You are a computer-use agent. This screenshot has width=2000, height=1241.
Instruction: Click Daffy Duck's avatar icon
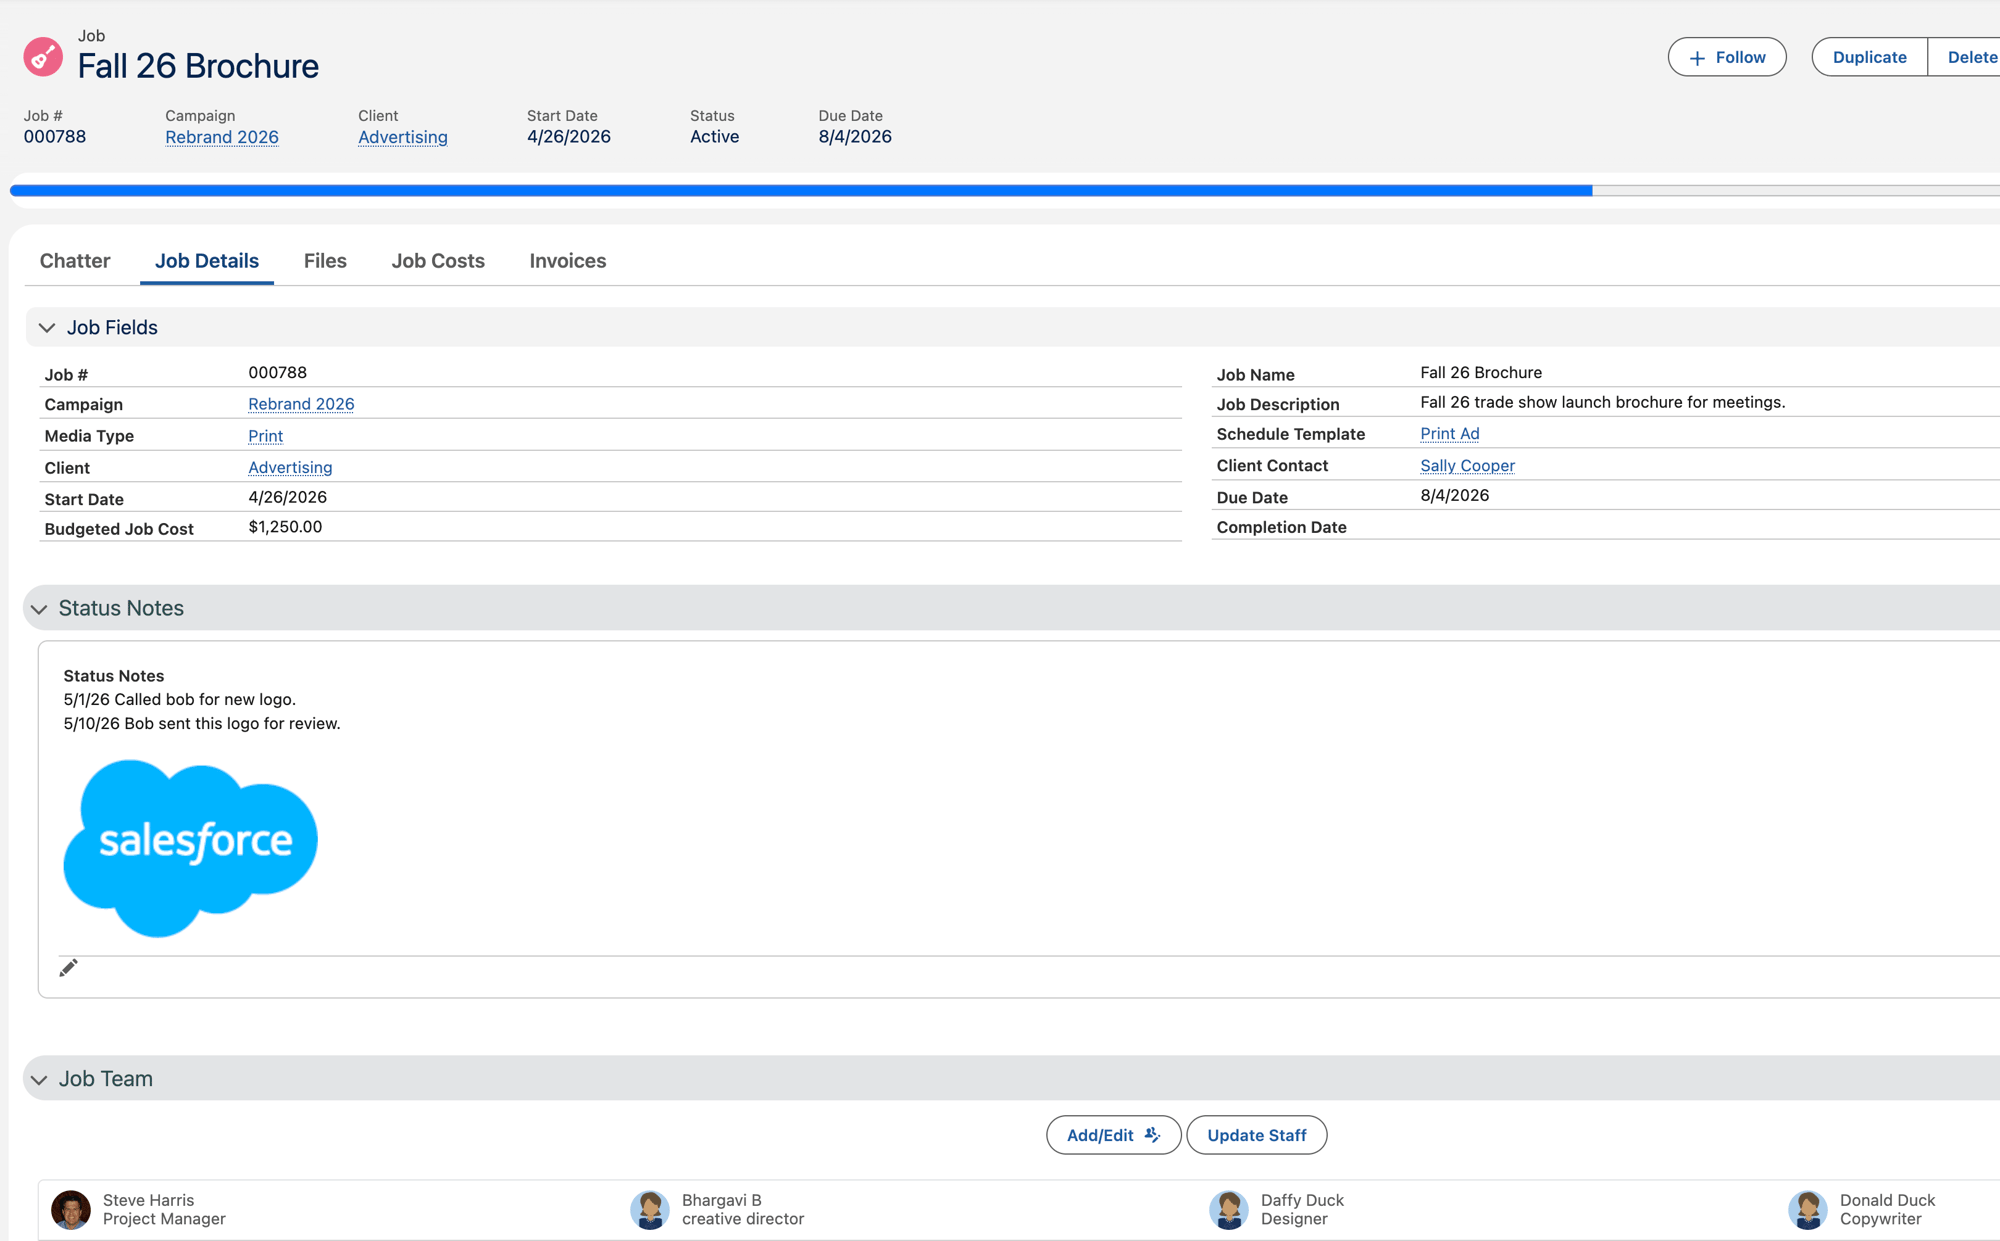pyautogui.click(x=1229, y=1209)
